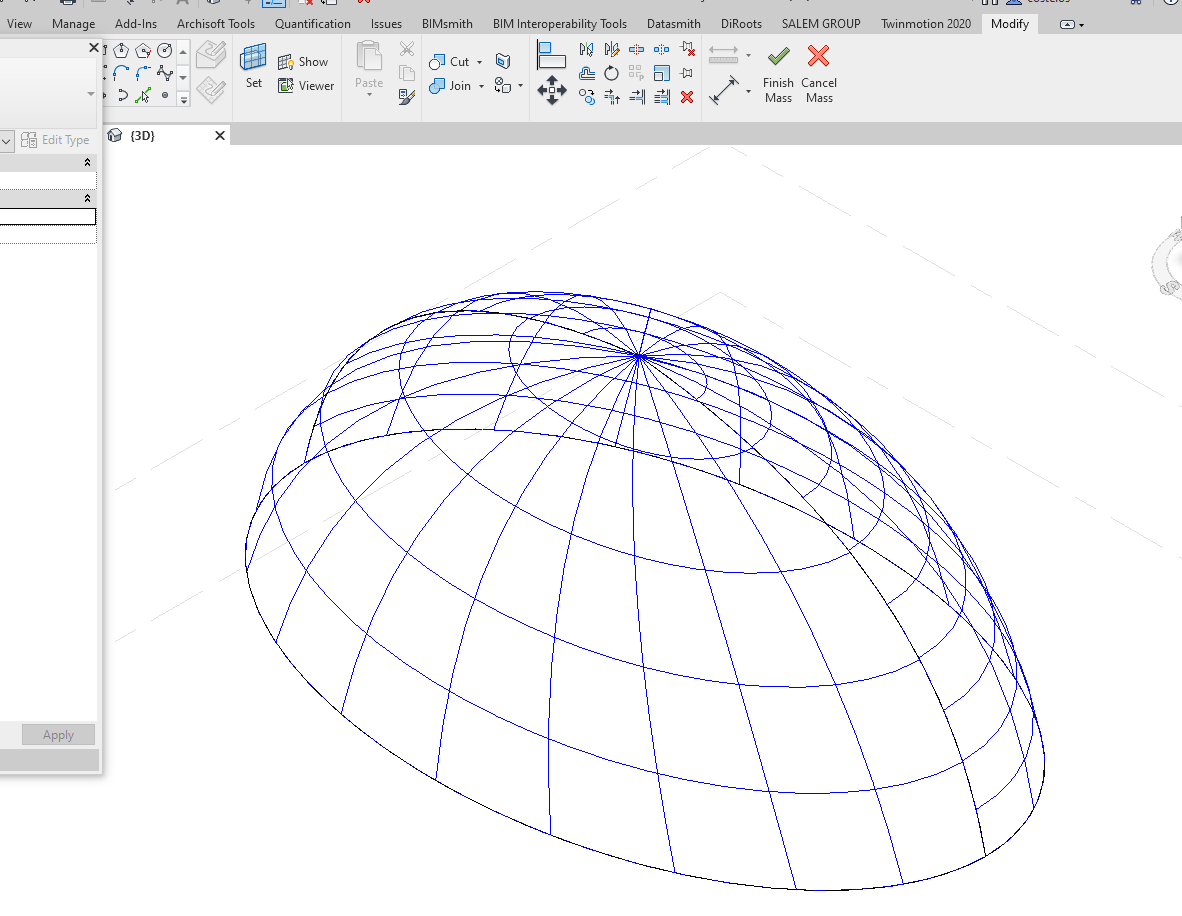The height and width of the screenshot is (916, 1182).
Task: Select the Mirror Pick Axis tool
Action: tap(587, 49)
